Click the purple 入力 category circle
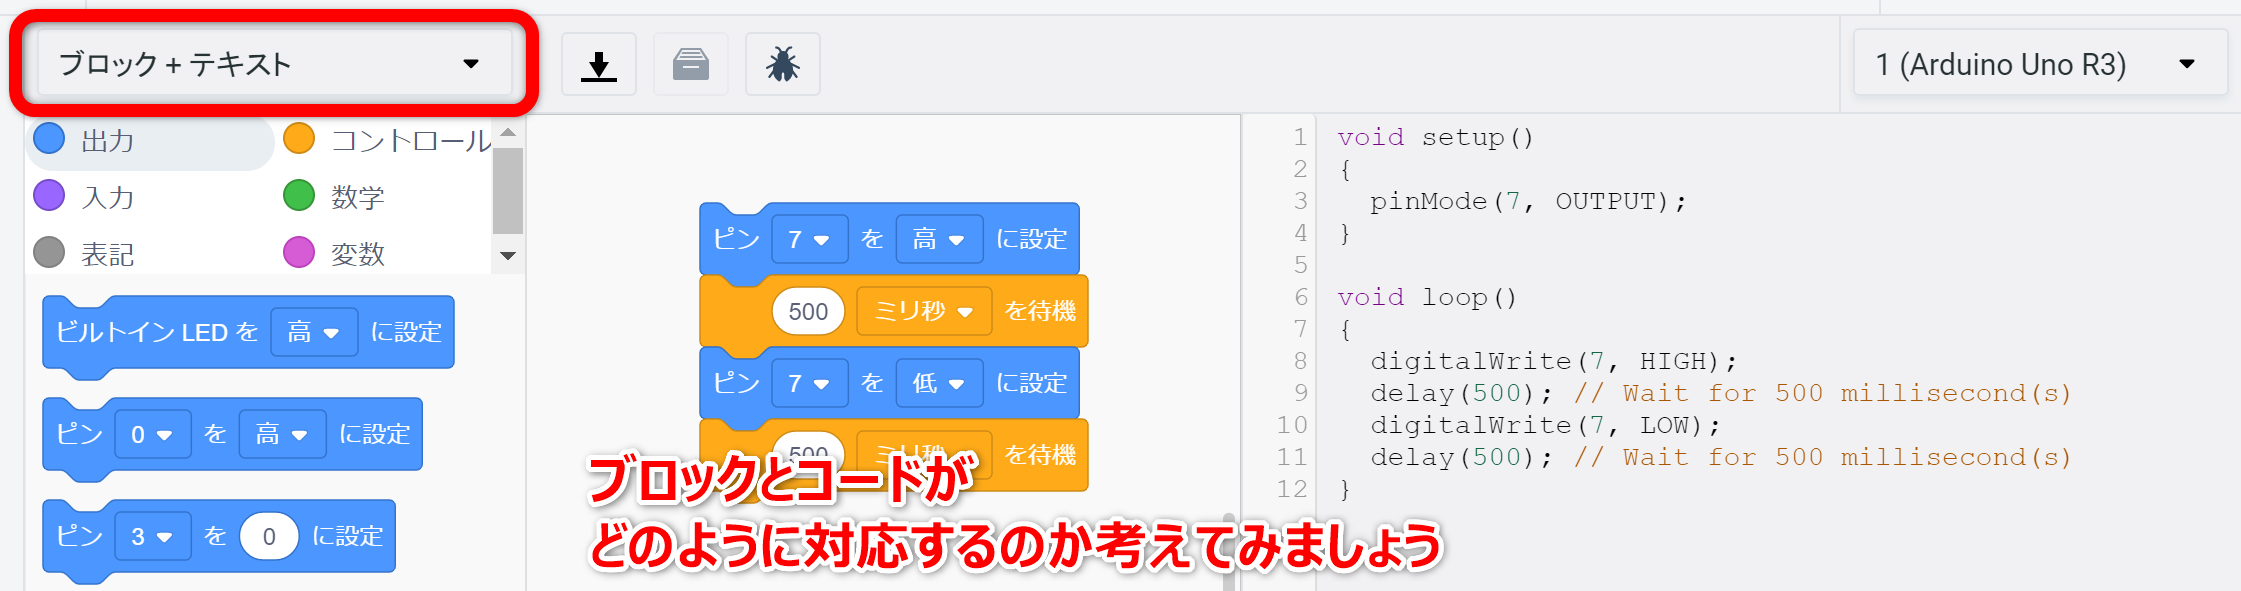 pos(49,196)
